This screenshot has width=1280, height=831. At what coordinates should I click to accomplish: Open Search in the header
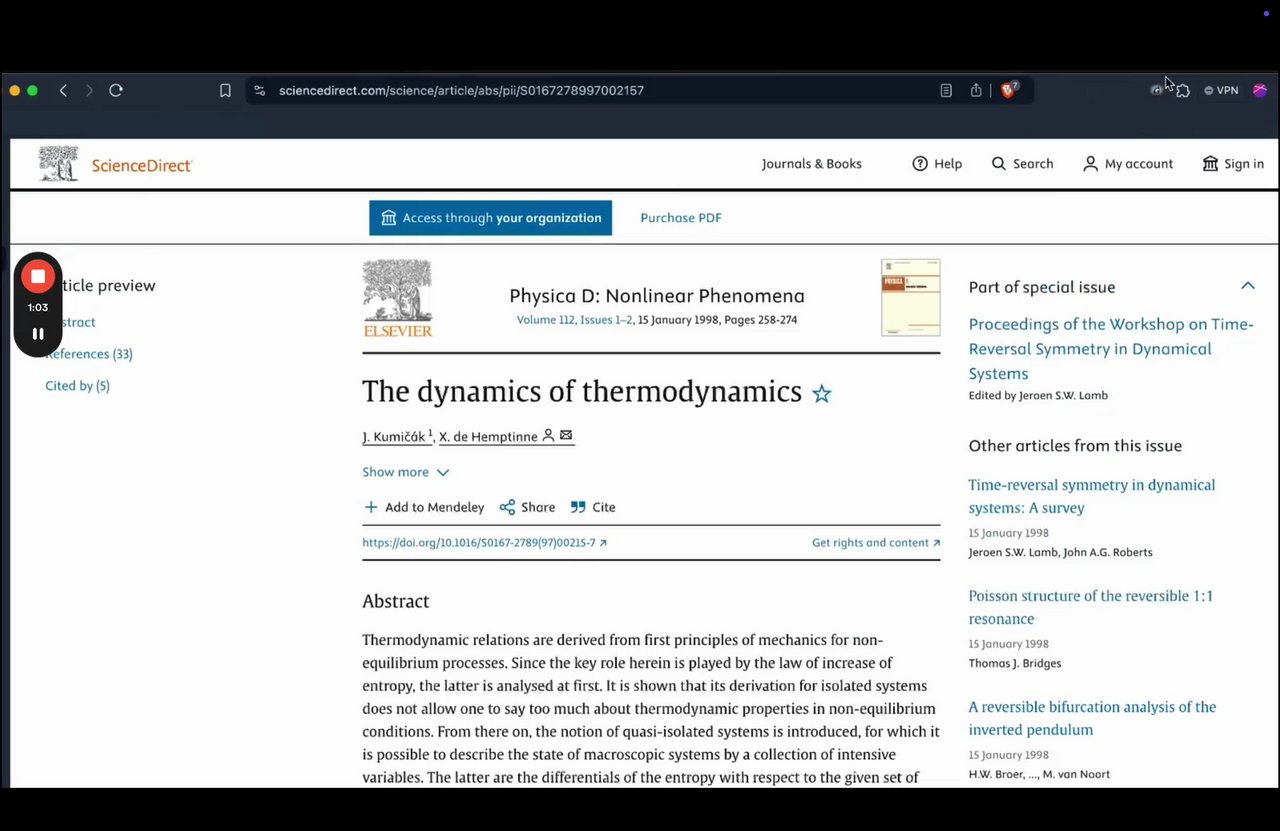1022,163
